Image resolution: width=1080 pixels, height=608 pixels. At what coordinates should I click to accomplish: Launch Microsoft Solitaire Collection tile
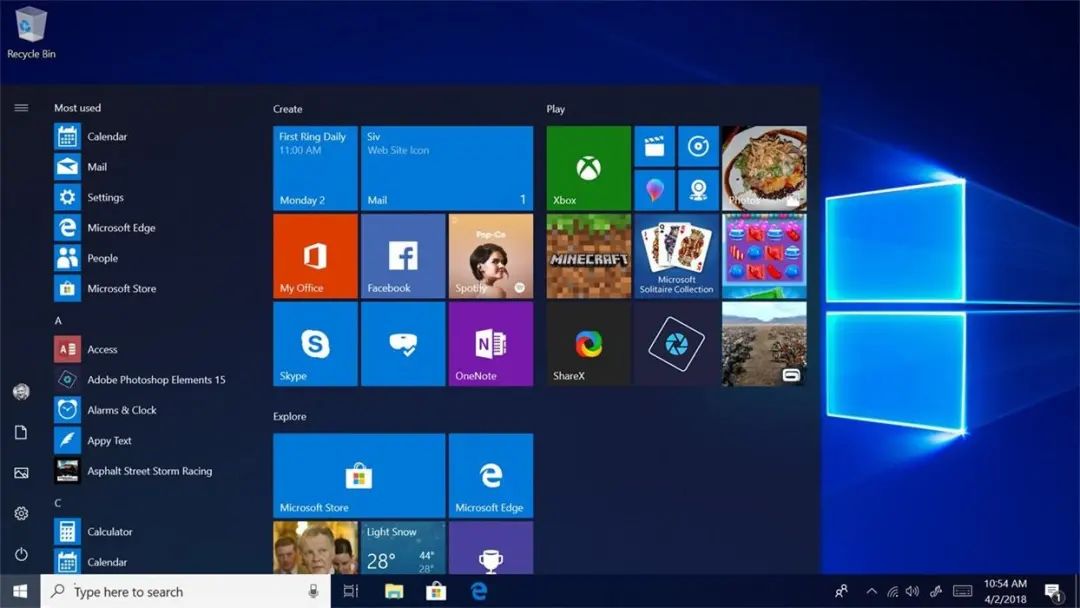click(676, 256)
